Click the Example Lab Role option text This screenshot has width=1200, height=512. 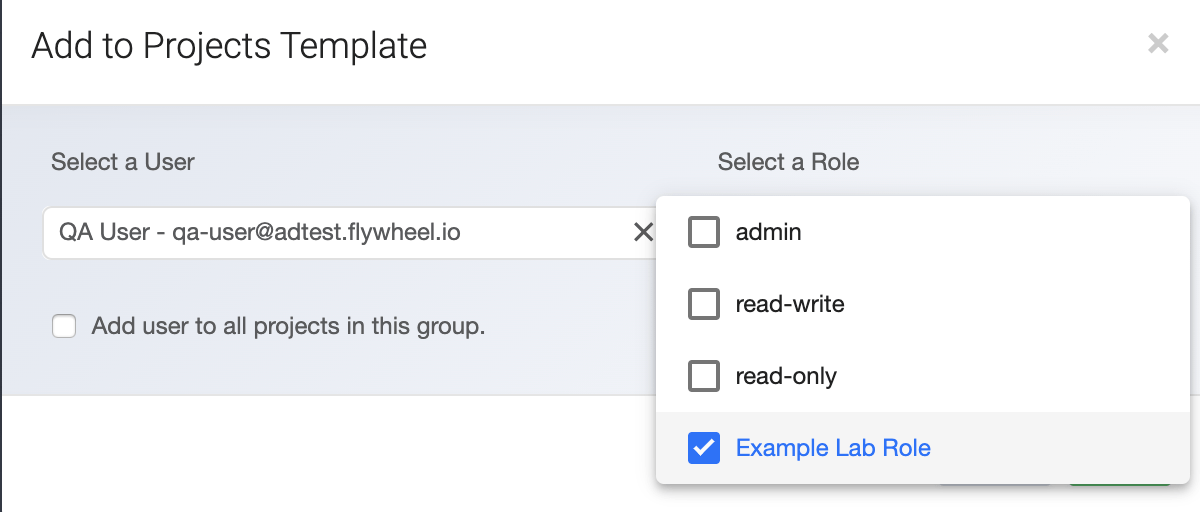[x=833, y=448]
